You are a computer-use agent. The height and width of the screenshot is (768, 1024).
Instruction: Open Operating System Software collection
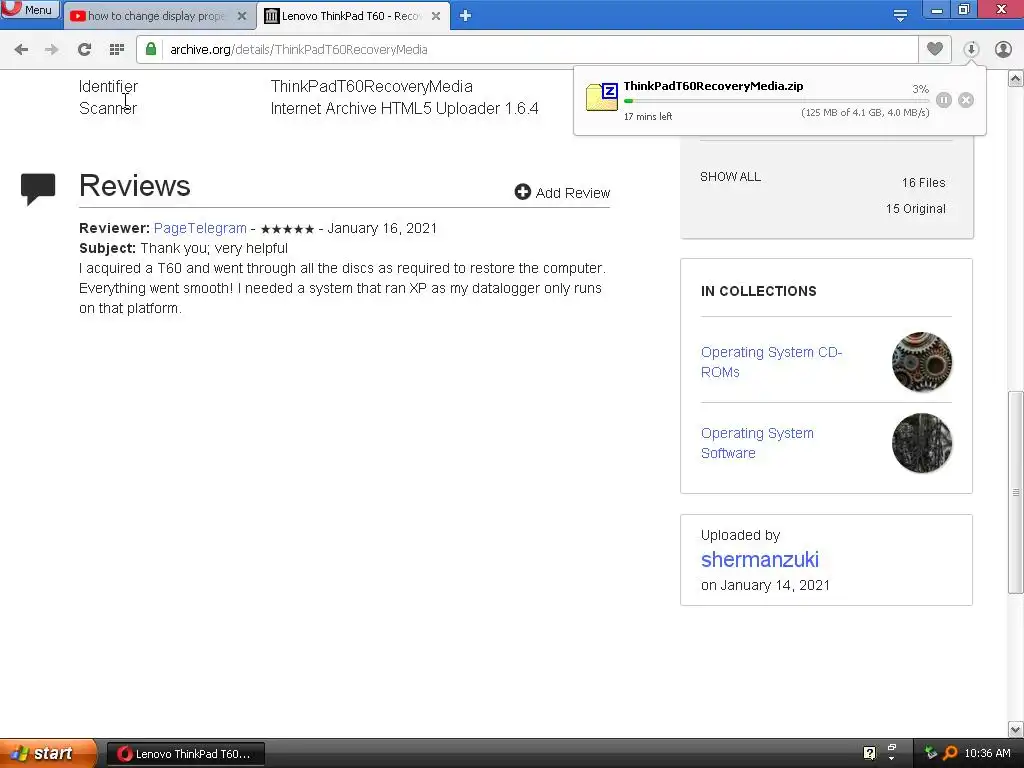tap(757, 443)
